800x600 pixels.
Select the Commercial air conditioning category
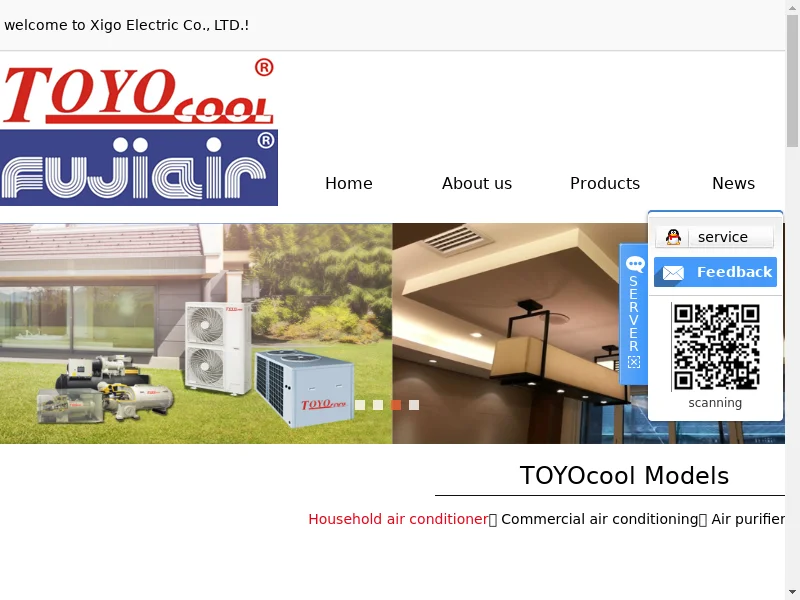599,519
